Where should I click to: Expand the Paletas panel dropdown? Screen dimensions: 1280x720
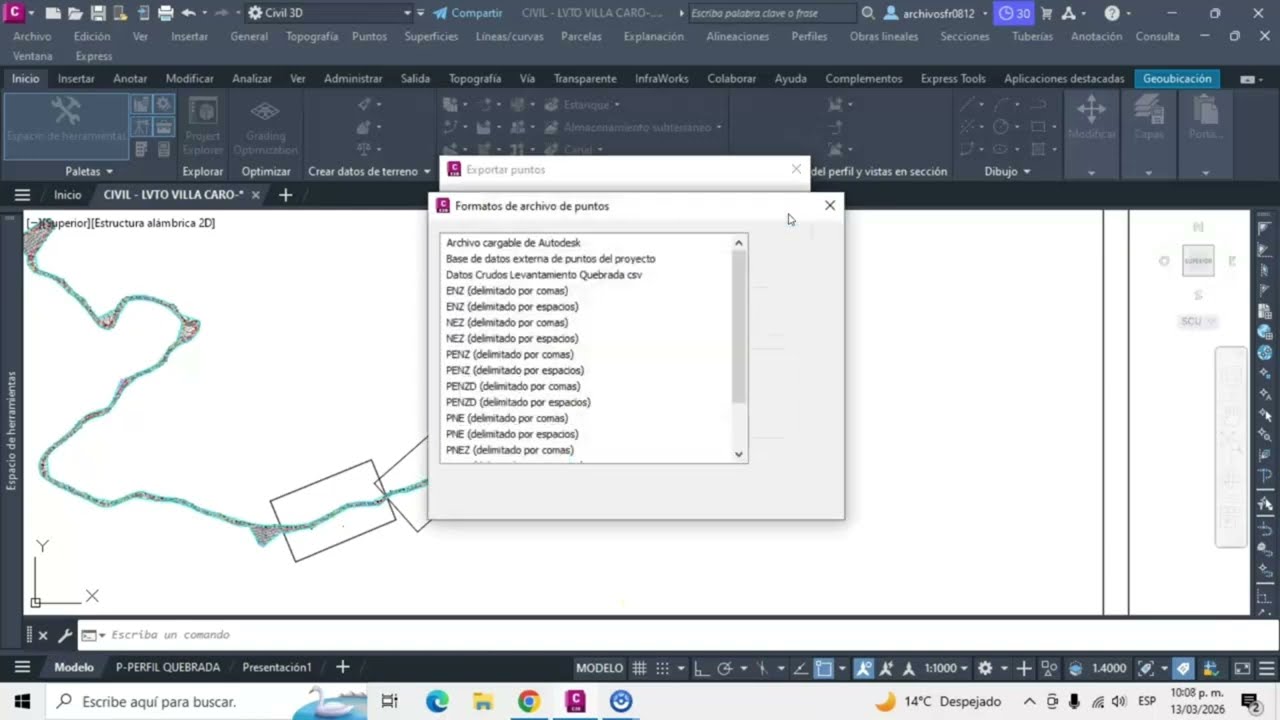[89, 171]
